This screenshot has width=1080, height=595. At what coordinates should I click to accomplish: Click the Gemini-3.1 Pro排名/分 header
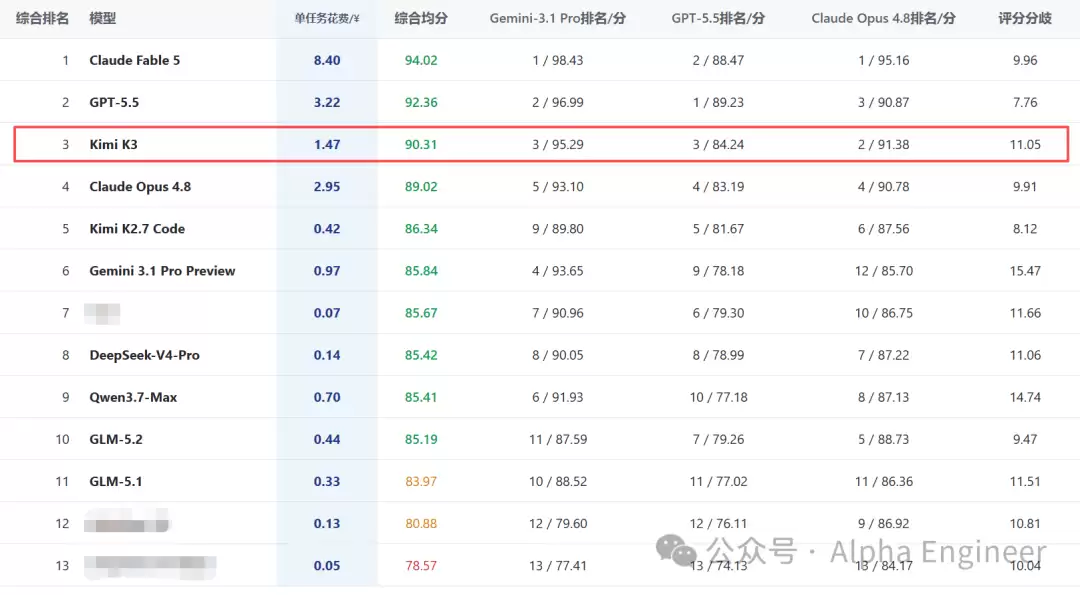pos(557,19)
